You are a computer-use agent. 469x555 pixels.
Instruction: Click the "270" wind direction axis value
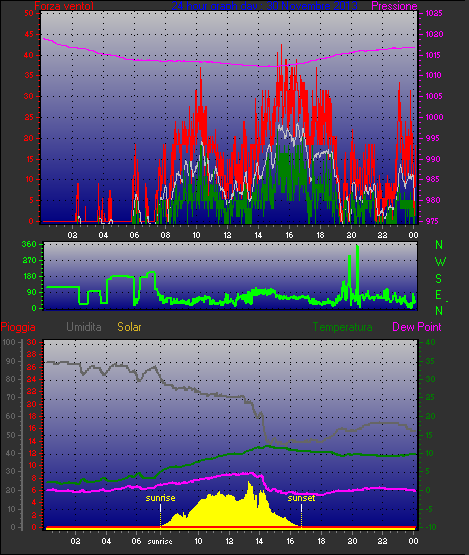point(29,261)
